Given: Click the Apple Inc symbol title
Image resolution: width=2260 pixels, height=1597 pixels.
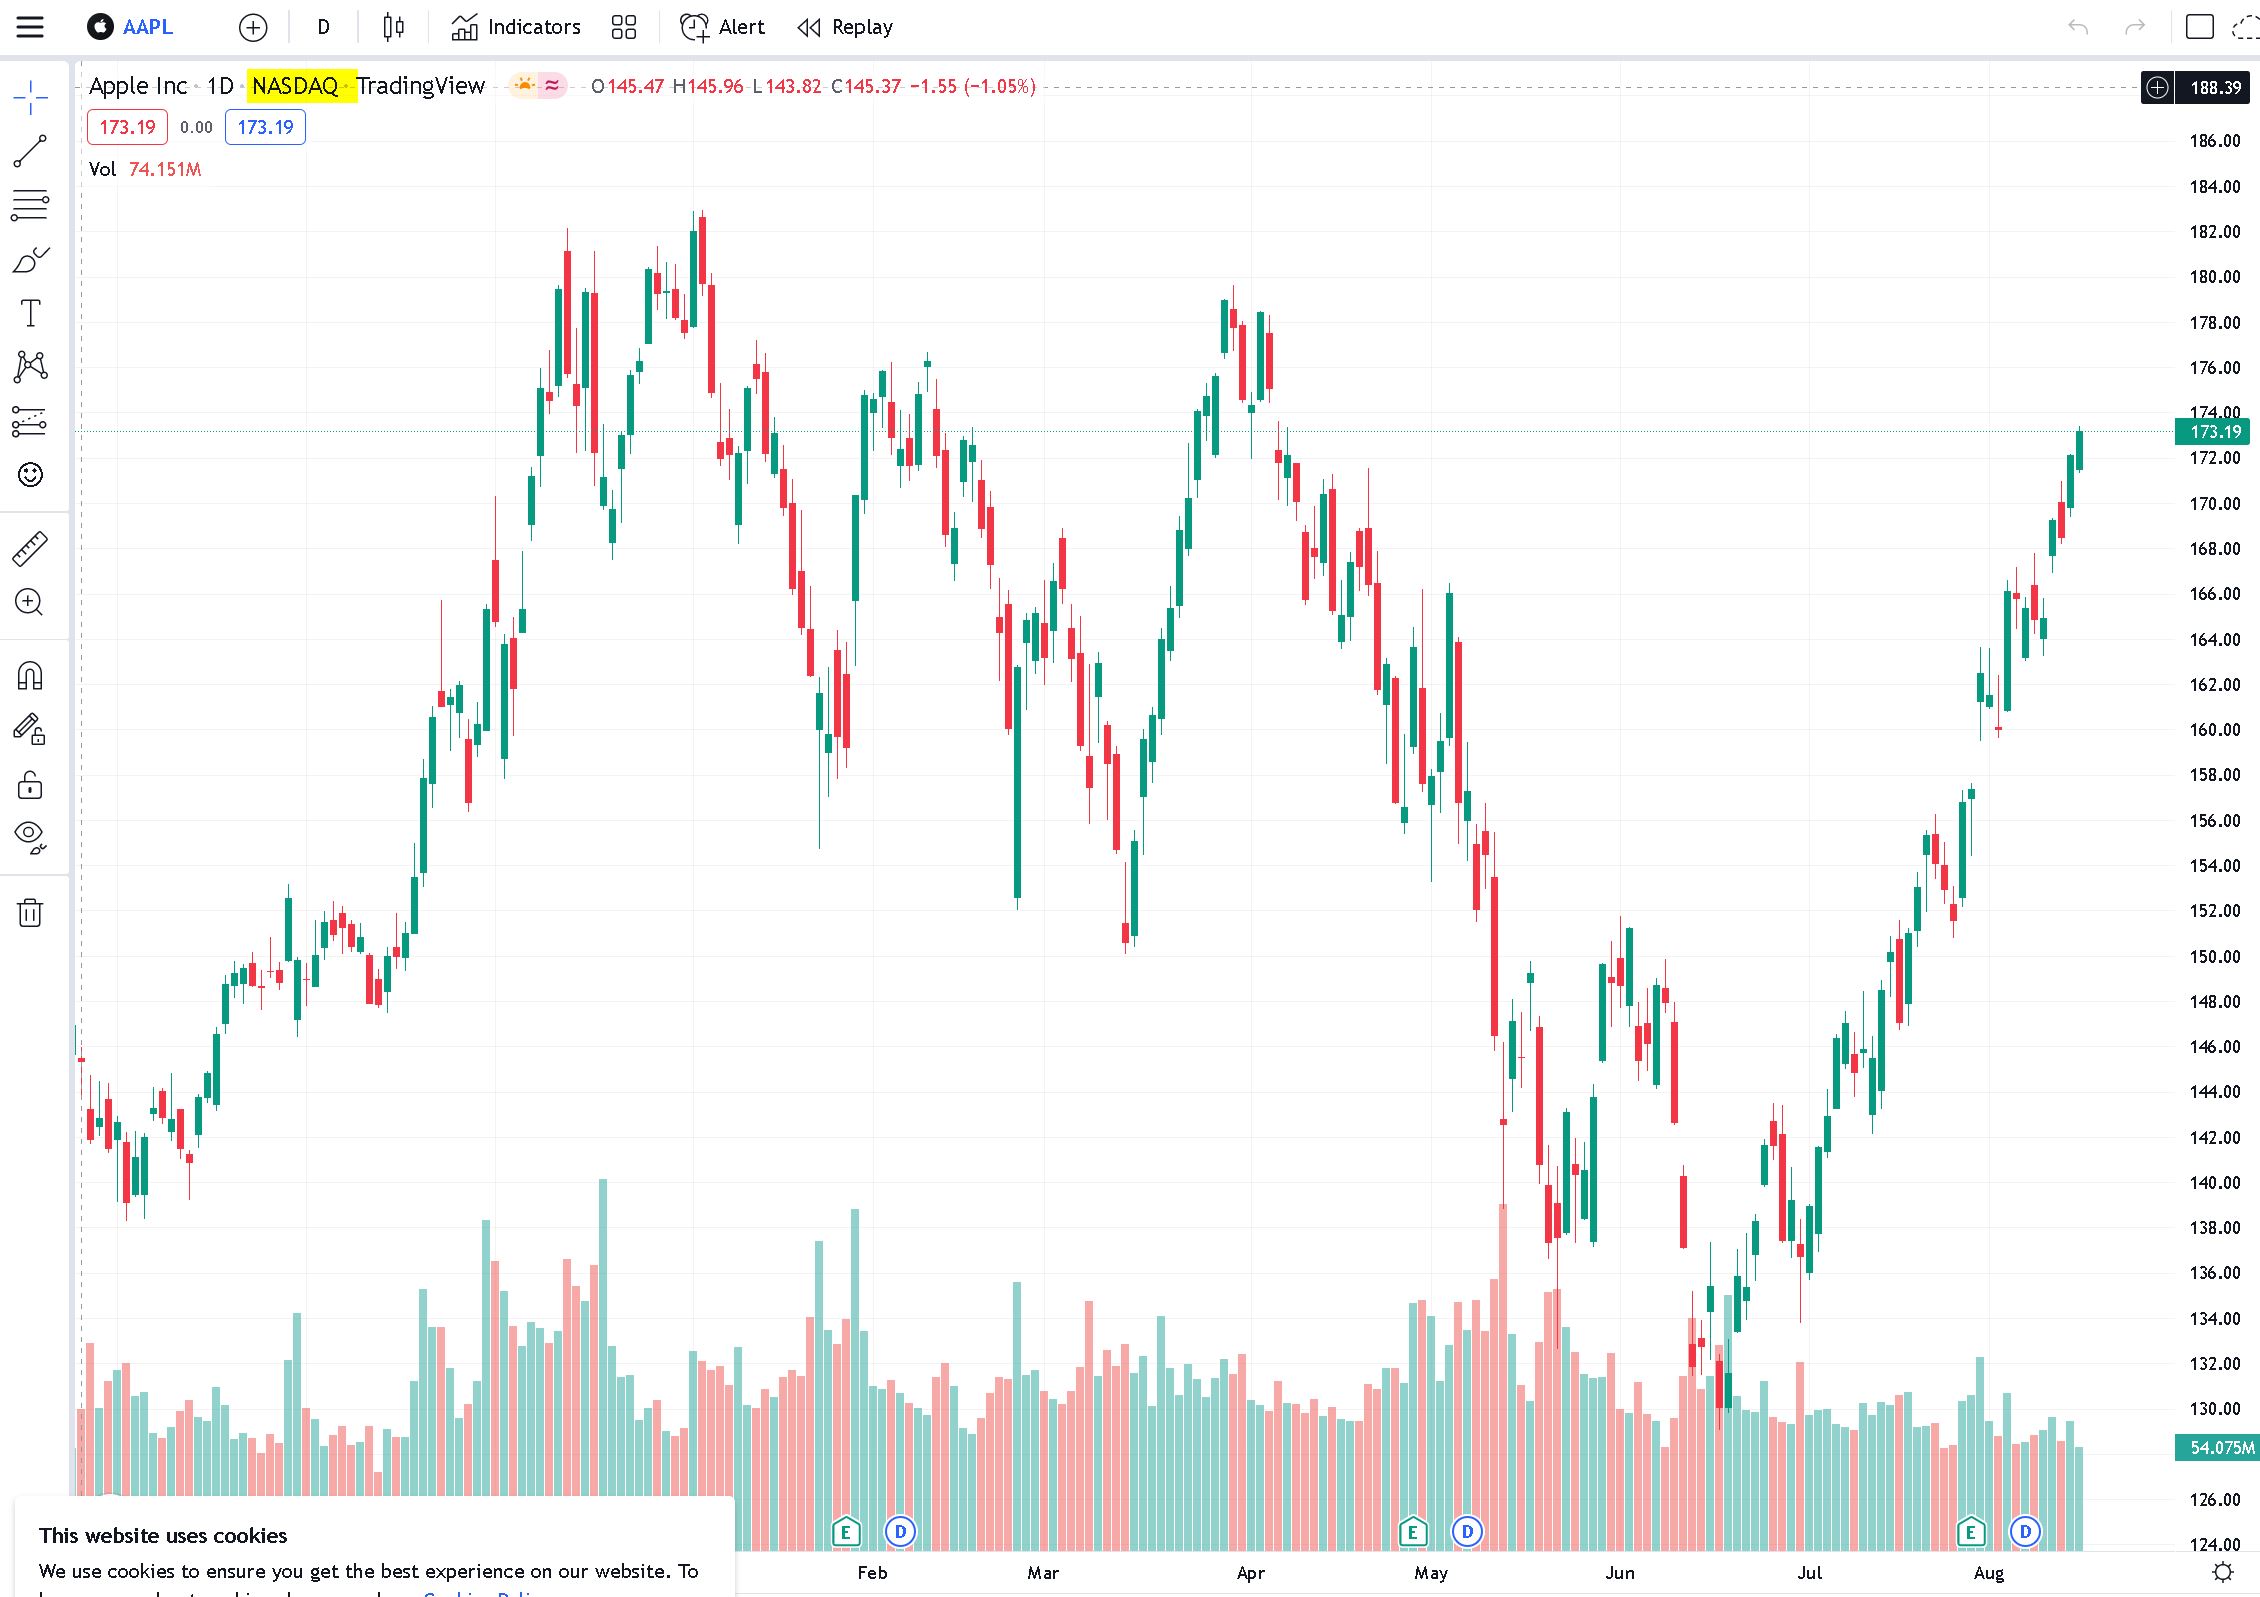Looking at the screenshot, I should click(x=138, y=86).
